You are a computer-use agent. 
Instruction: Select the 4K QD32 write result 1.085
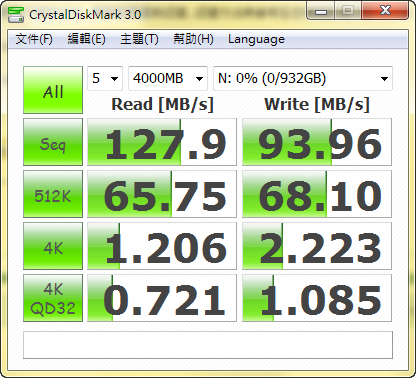(317, 298)
